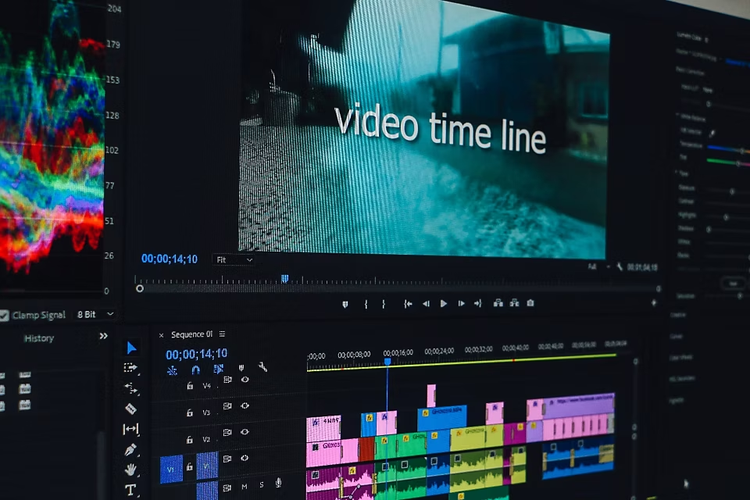Click the V1 source patching button
Screen dimensions: 750x500
pos(171,469)
